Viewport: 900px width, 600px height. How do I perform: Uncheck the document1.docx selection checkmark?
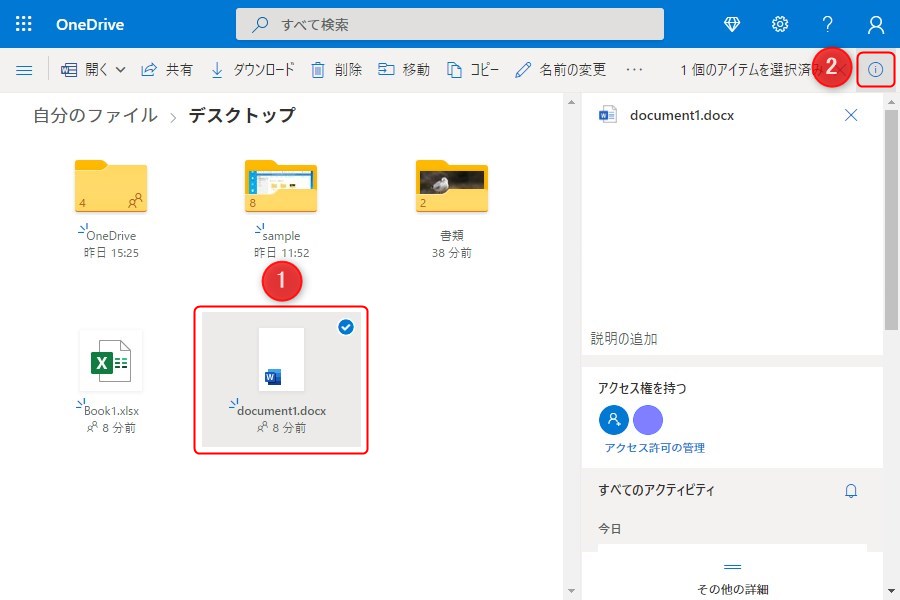point(346,327)
